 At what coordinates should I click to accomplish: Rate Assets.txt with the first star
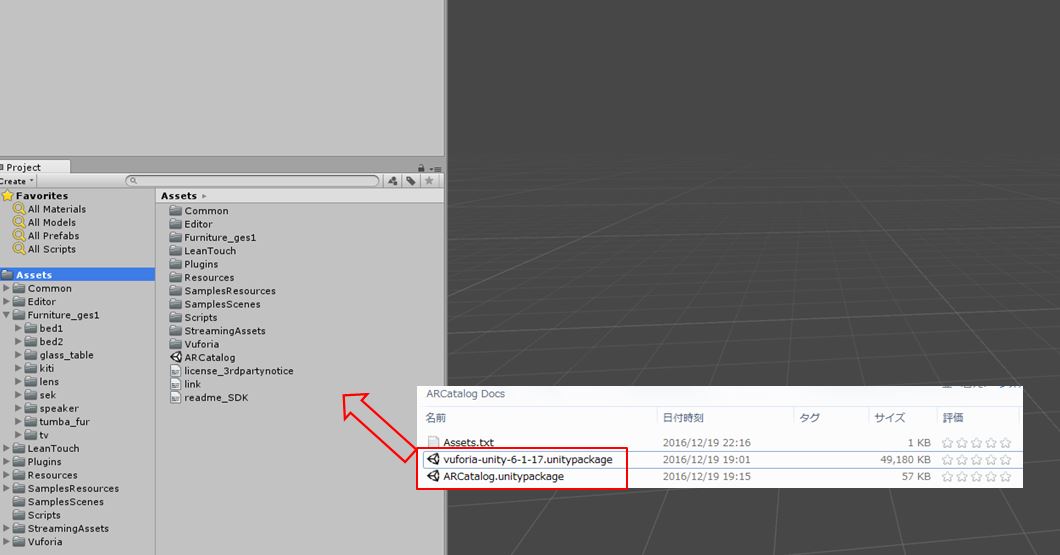tap(947, 443)
